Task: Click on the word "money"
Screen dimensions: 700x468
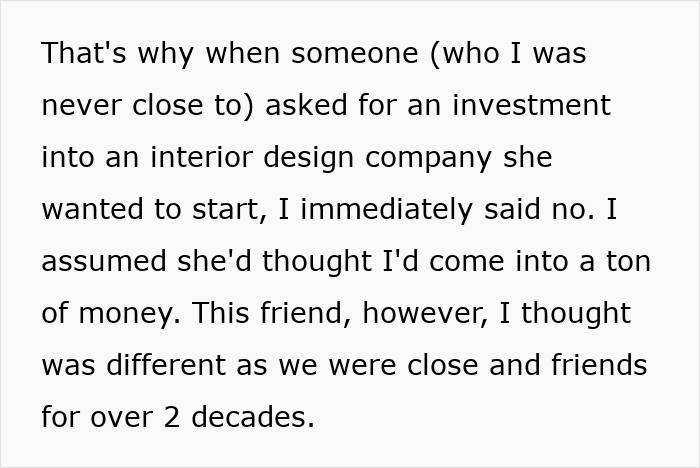Action: [x=130, y=313]
